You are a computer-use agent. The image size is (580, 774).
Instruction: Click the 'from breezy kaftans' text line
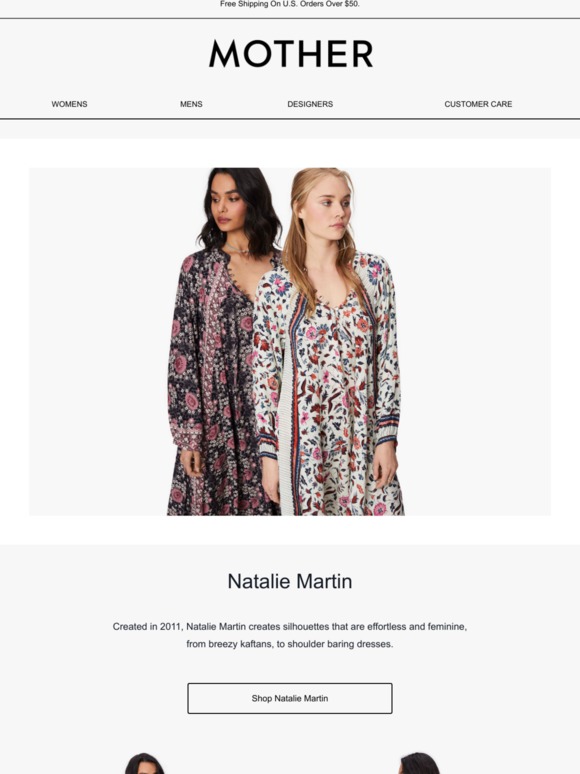pos(290,644)
